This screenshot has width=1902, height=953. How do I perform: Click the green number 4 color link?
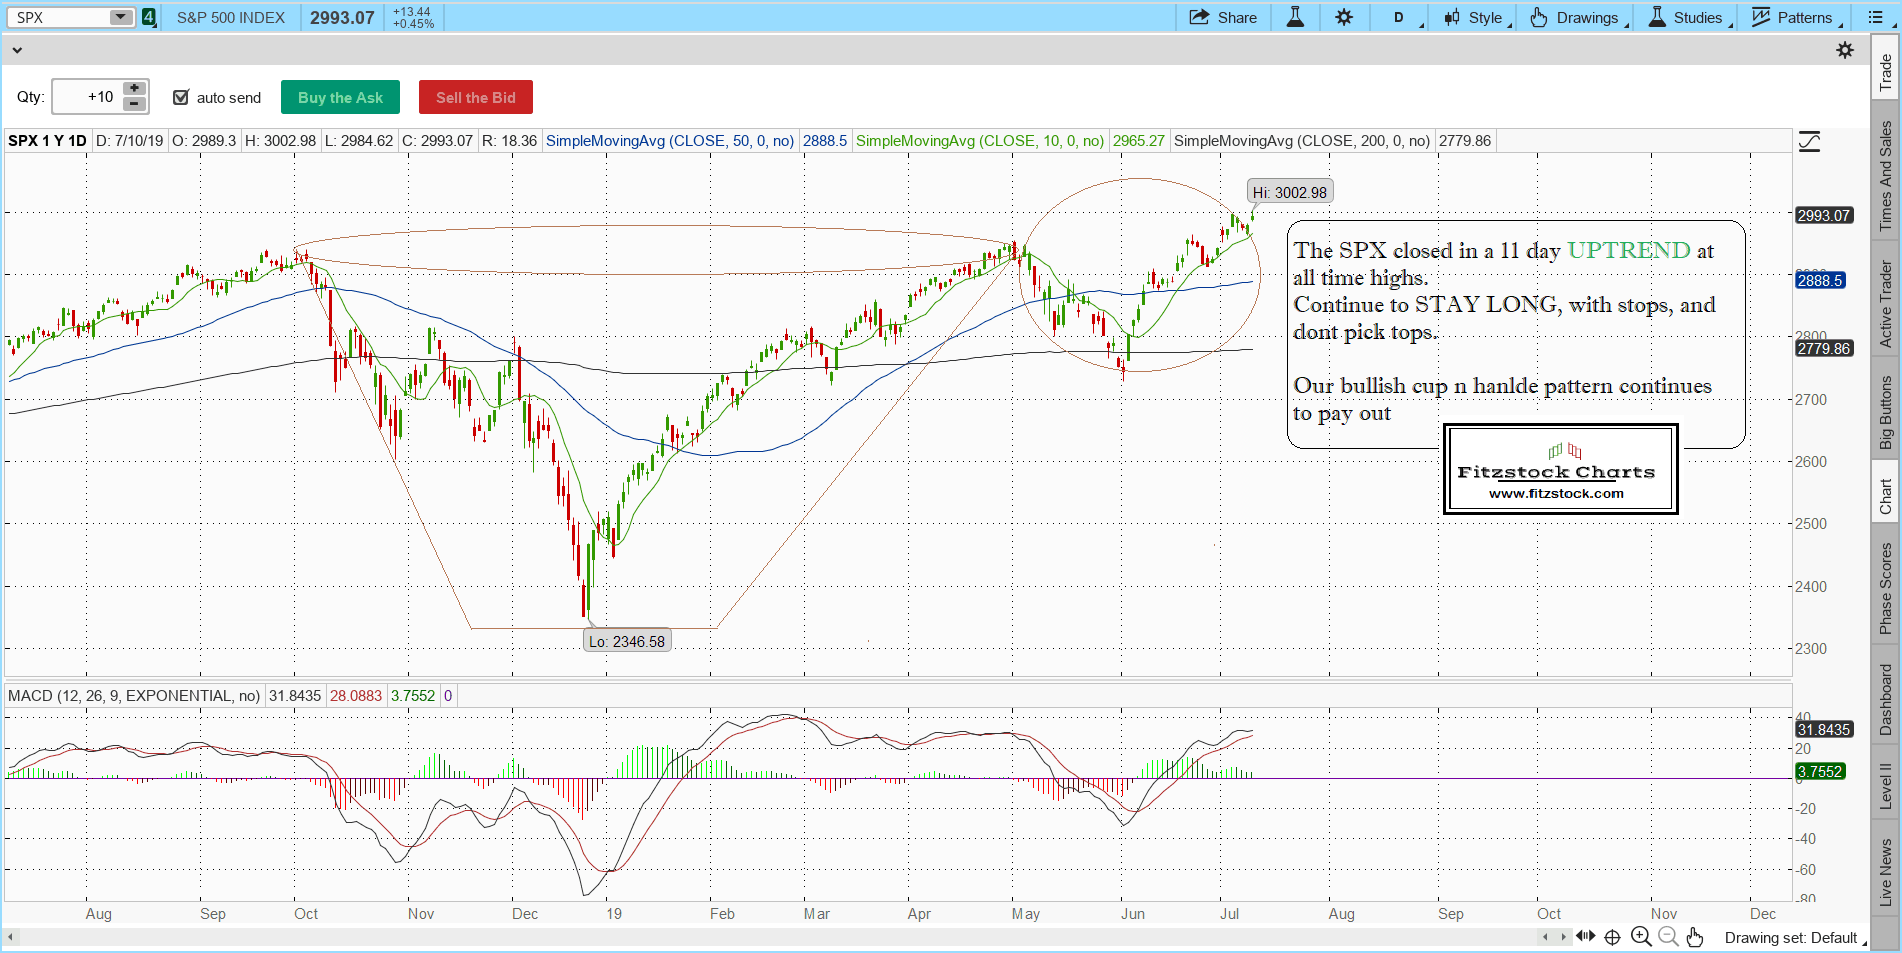click(x=149, y=17)
